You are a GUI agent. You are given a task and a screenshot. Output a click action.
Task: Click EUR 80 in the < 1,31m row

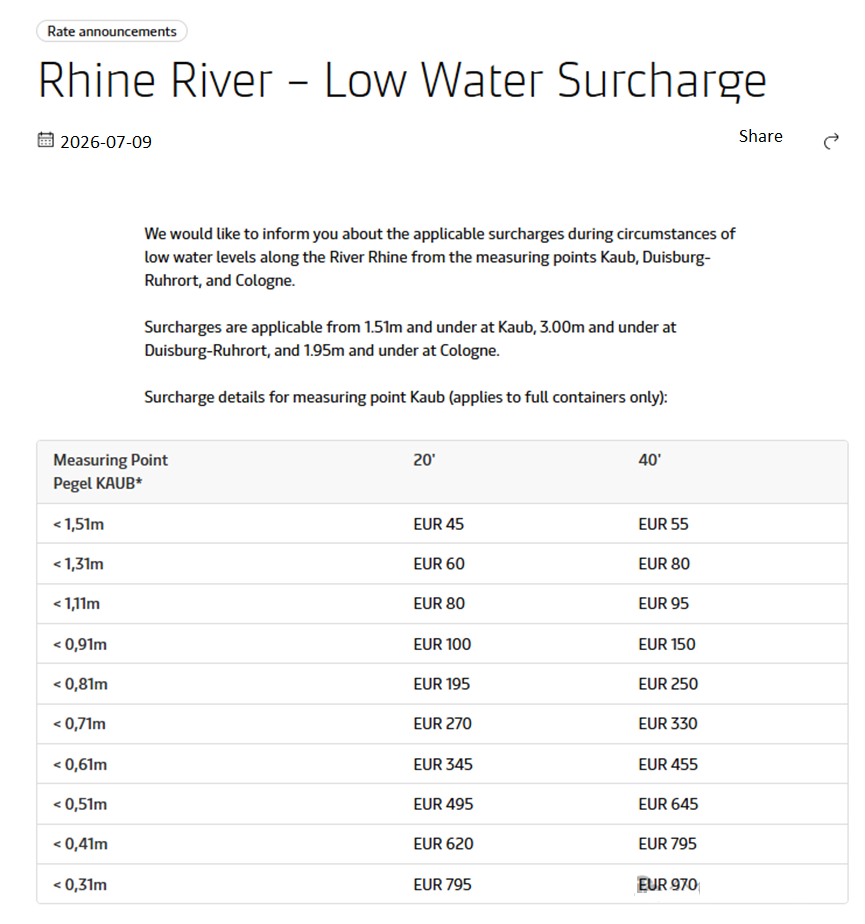coord(664,564)
